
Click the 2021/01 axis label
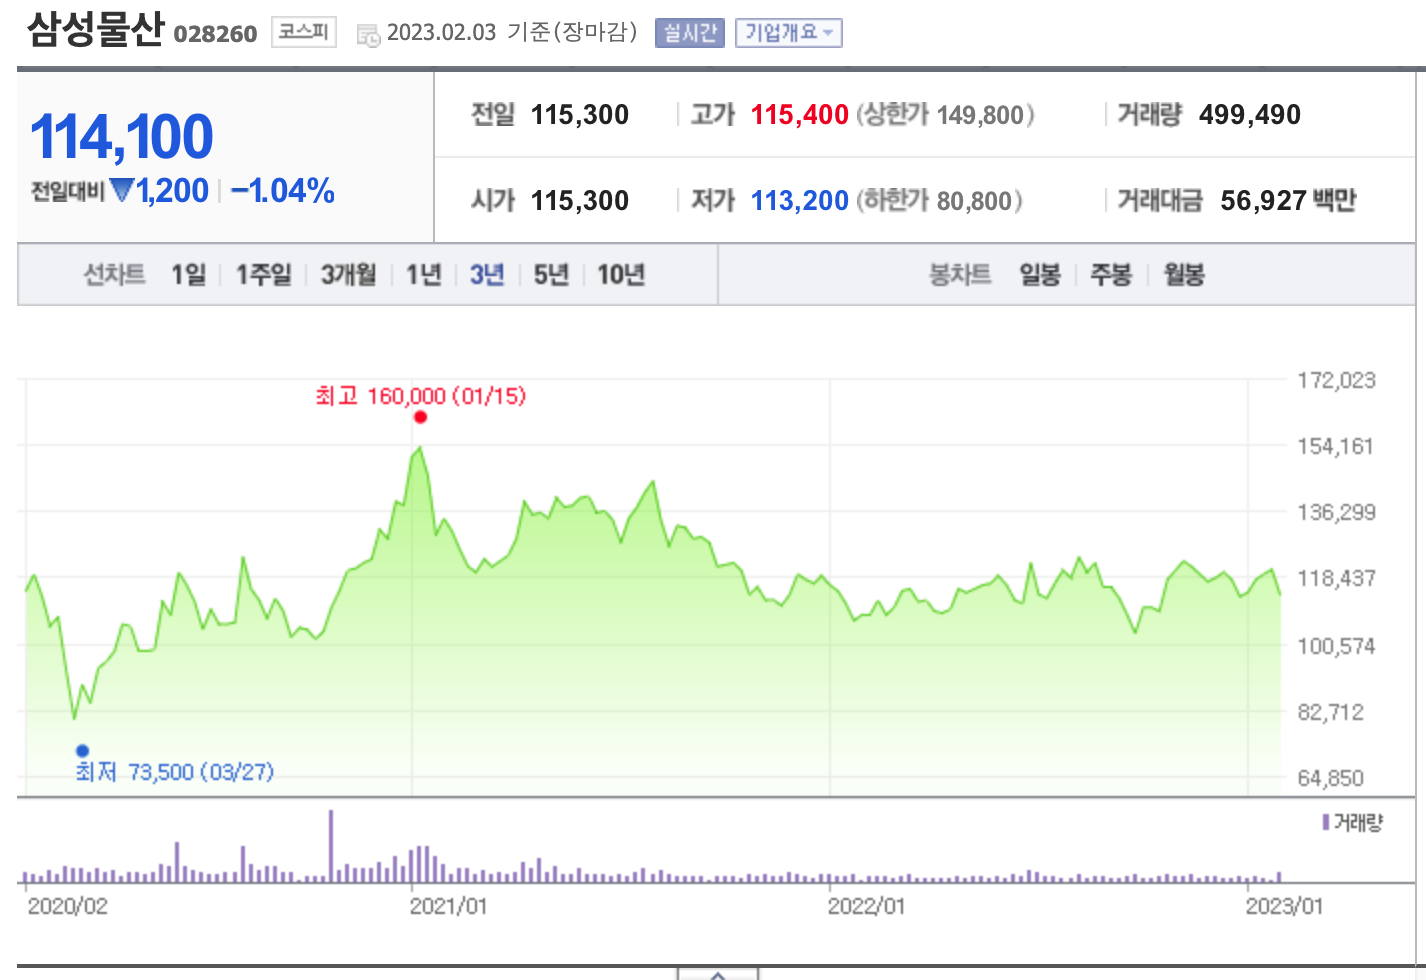point(448,906)
